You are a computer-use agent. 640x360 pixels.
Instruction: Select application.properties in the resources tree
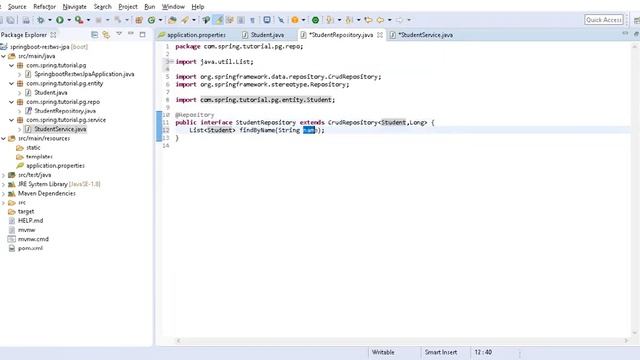(55, 166)
